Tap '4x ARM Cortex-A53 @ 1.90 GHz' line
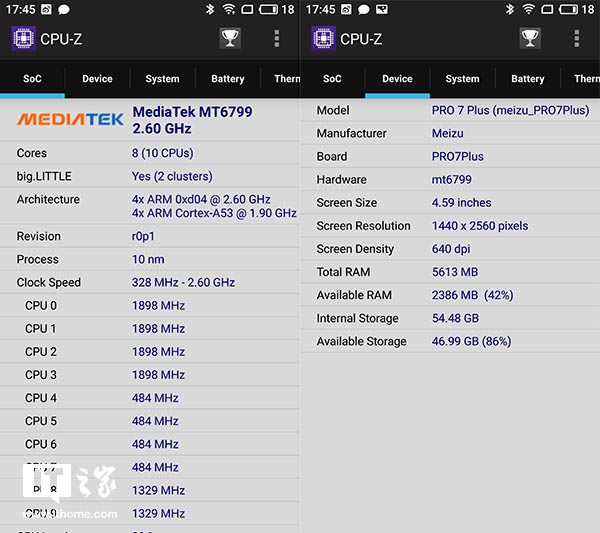Screen dimensions: 600x533 click(x=214, y=213)
